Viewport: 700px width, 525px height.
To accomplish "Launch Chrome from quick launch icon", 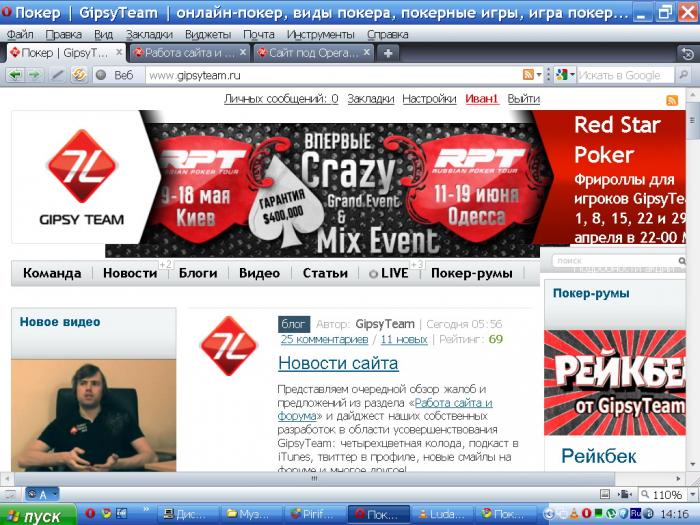I will tap(106, 514).
